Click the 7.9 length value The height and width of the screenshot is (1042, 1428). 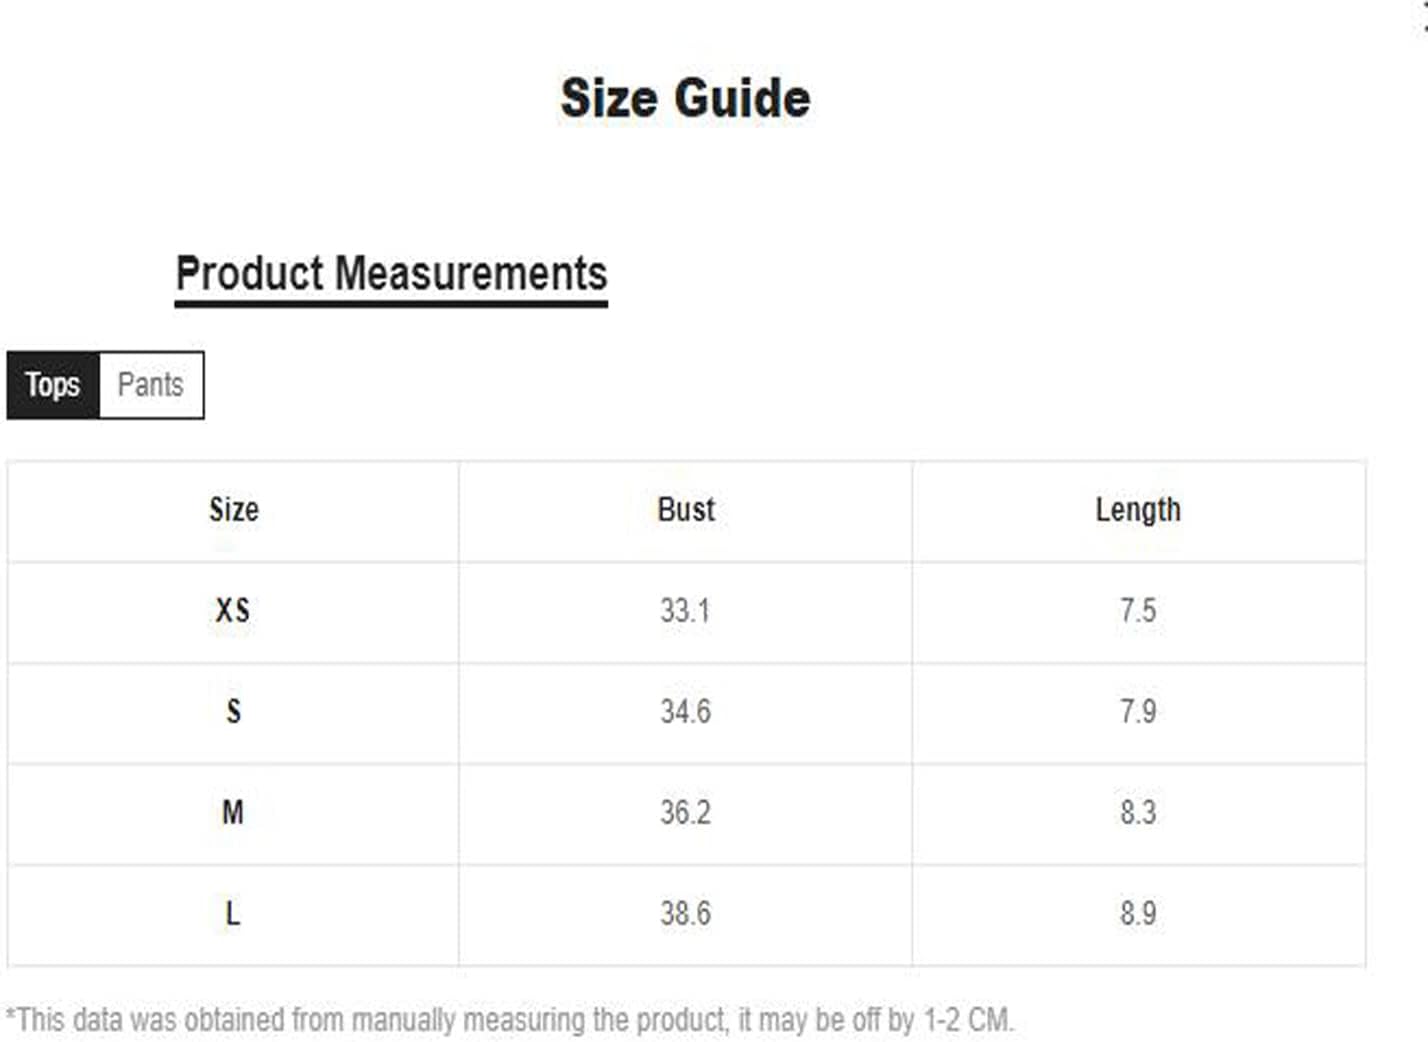coord(1138,712)
